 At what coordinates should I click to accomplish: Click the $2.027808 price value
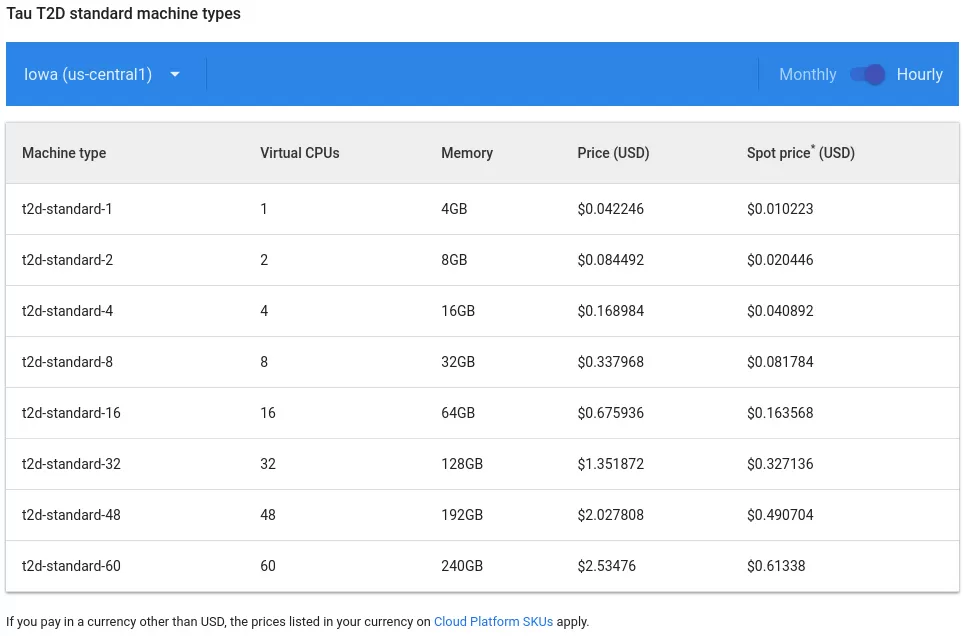[x=611, y=515]
